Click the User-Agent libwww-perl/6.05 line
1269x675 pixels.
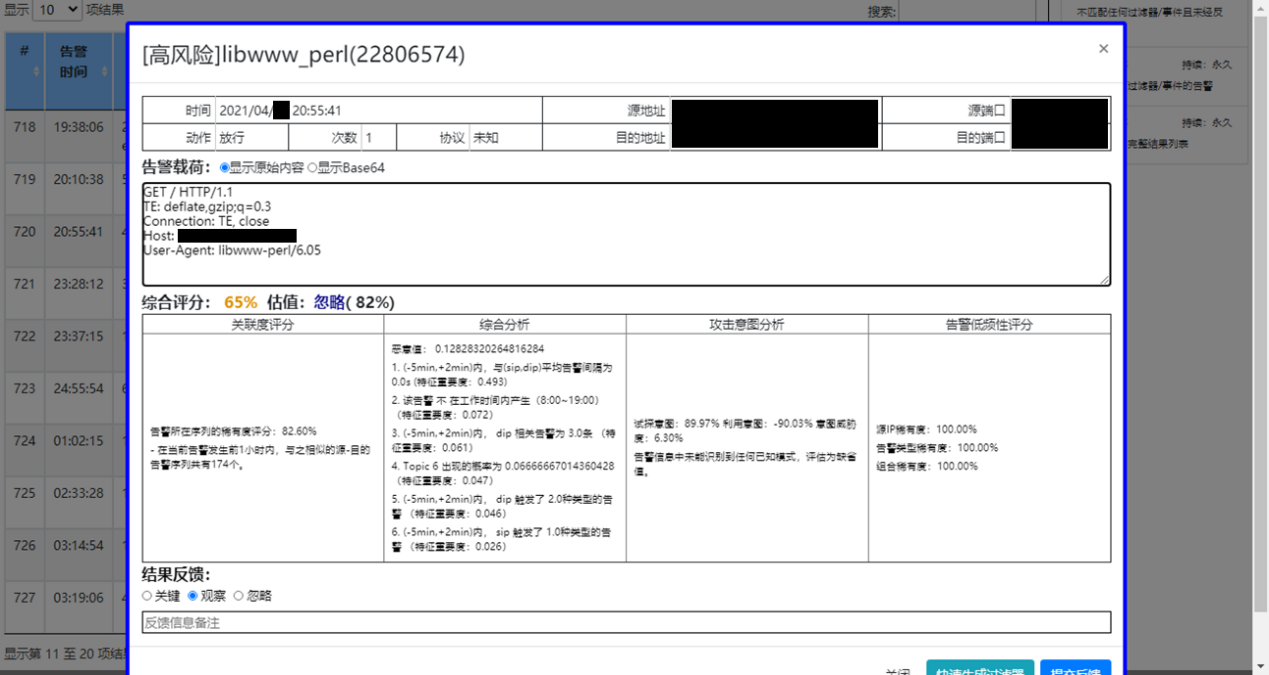coord(232,250)
